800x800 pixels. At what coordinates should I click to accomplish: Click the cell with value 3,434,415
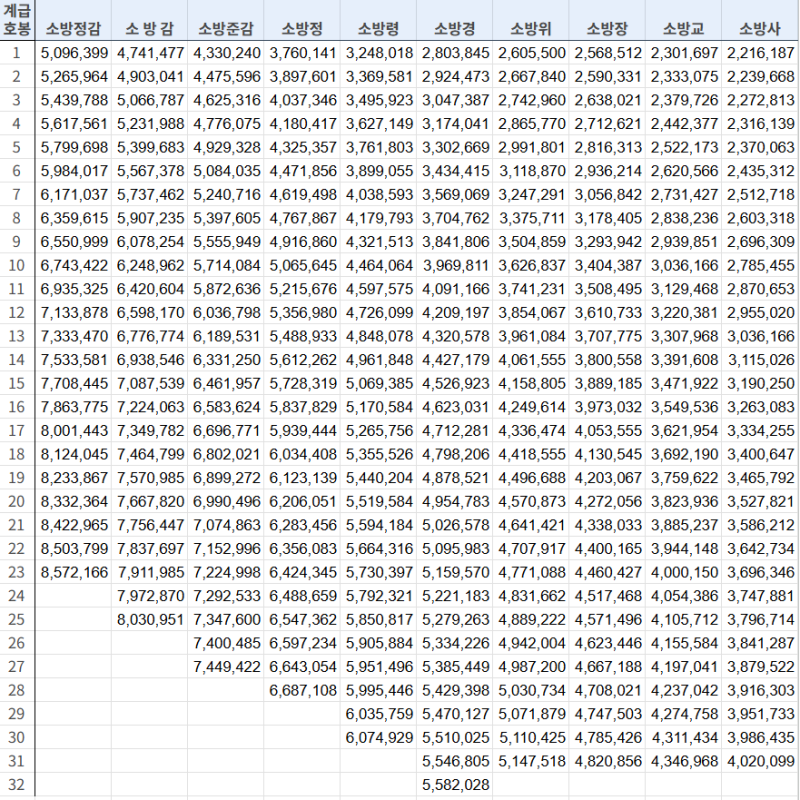(x=455, y=171)
